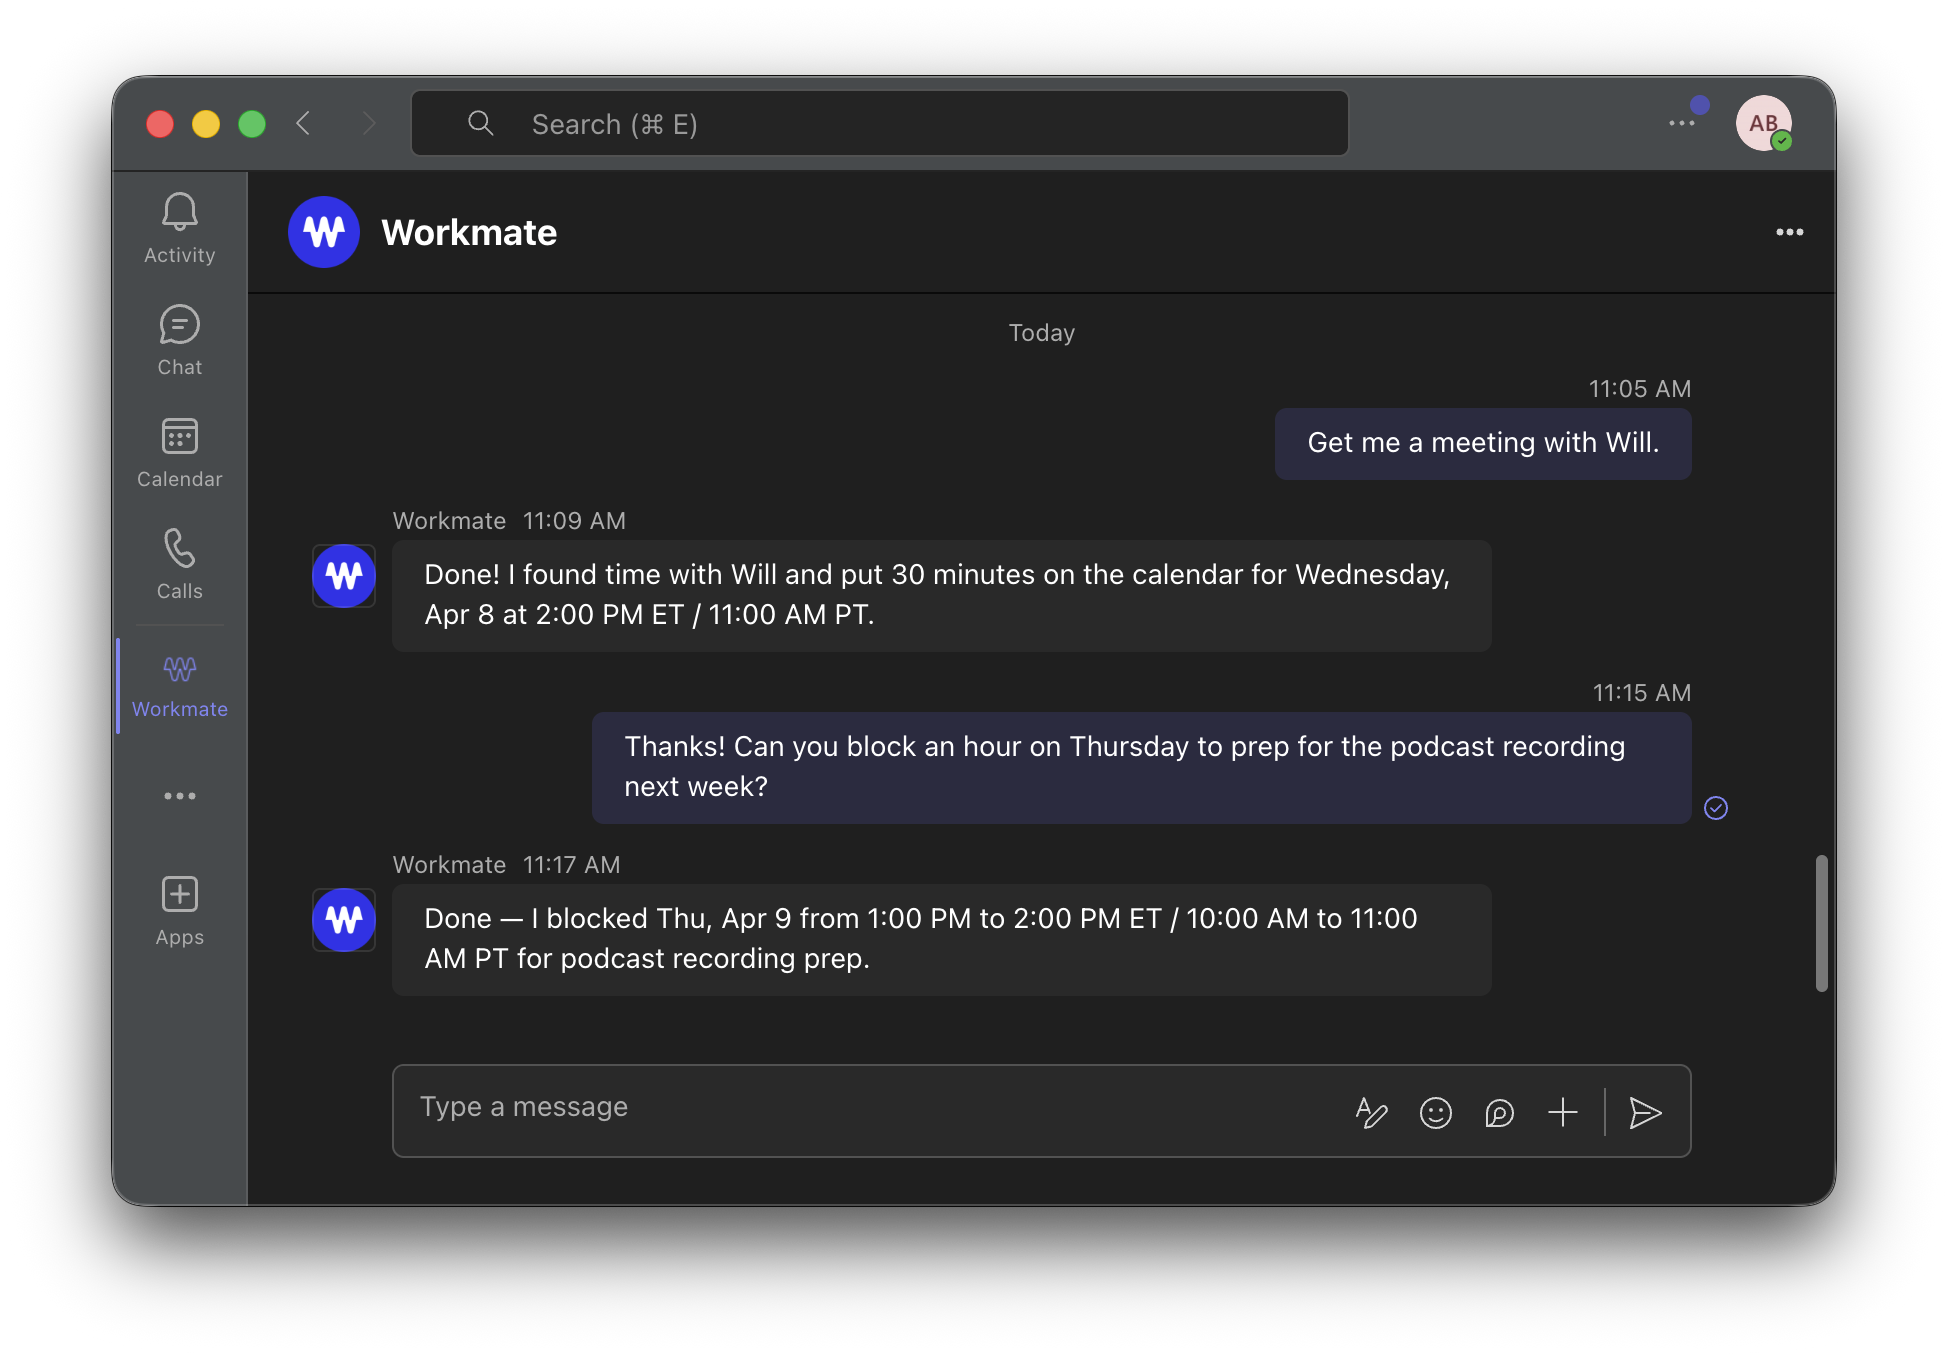The width and height of the screenshot is (1948, 1354).
Task: Expand more sidebar apps ellipsis
Action: (x=180, y=796)
